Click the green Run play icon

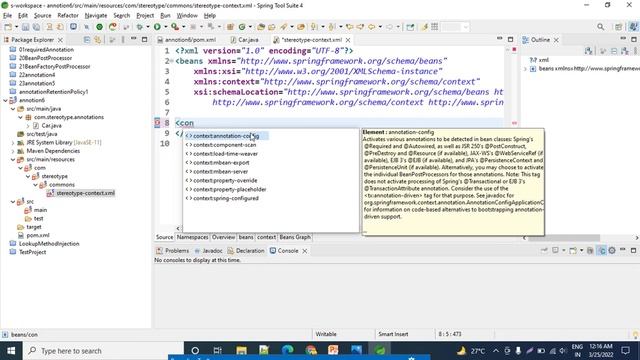coord(157,27)
